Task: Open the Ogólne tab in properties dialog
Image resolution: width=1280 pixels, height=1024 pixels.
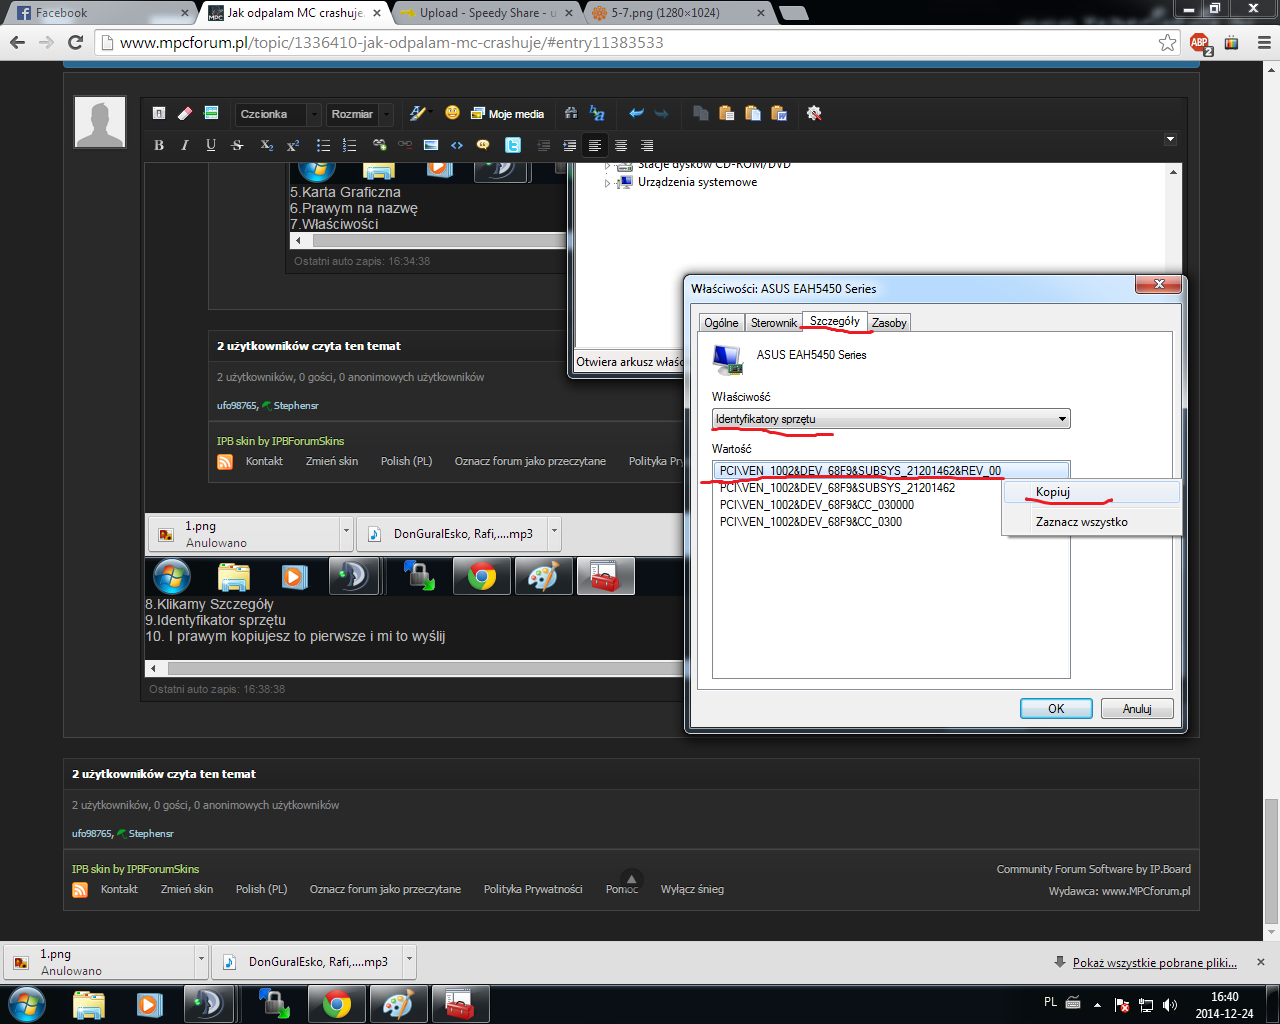Action: tap(721, 323)
